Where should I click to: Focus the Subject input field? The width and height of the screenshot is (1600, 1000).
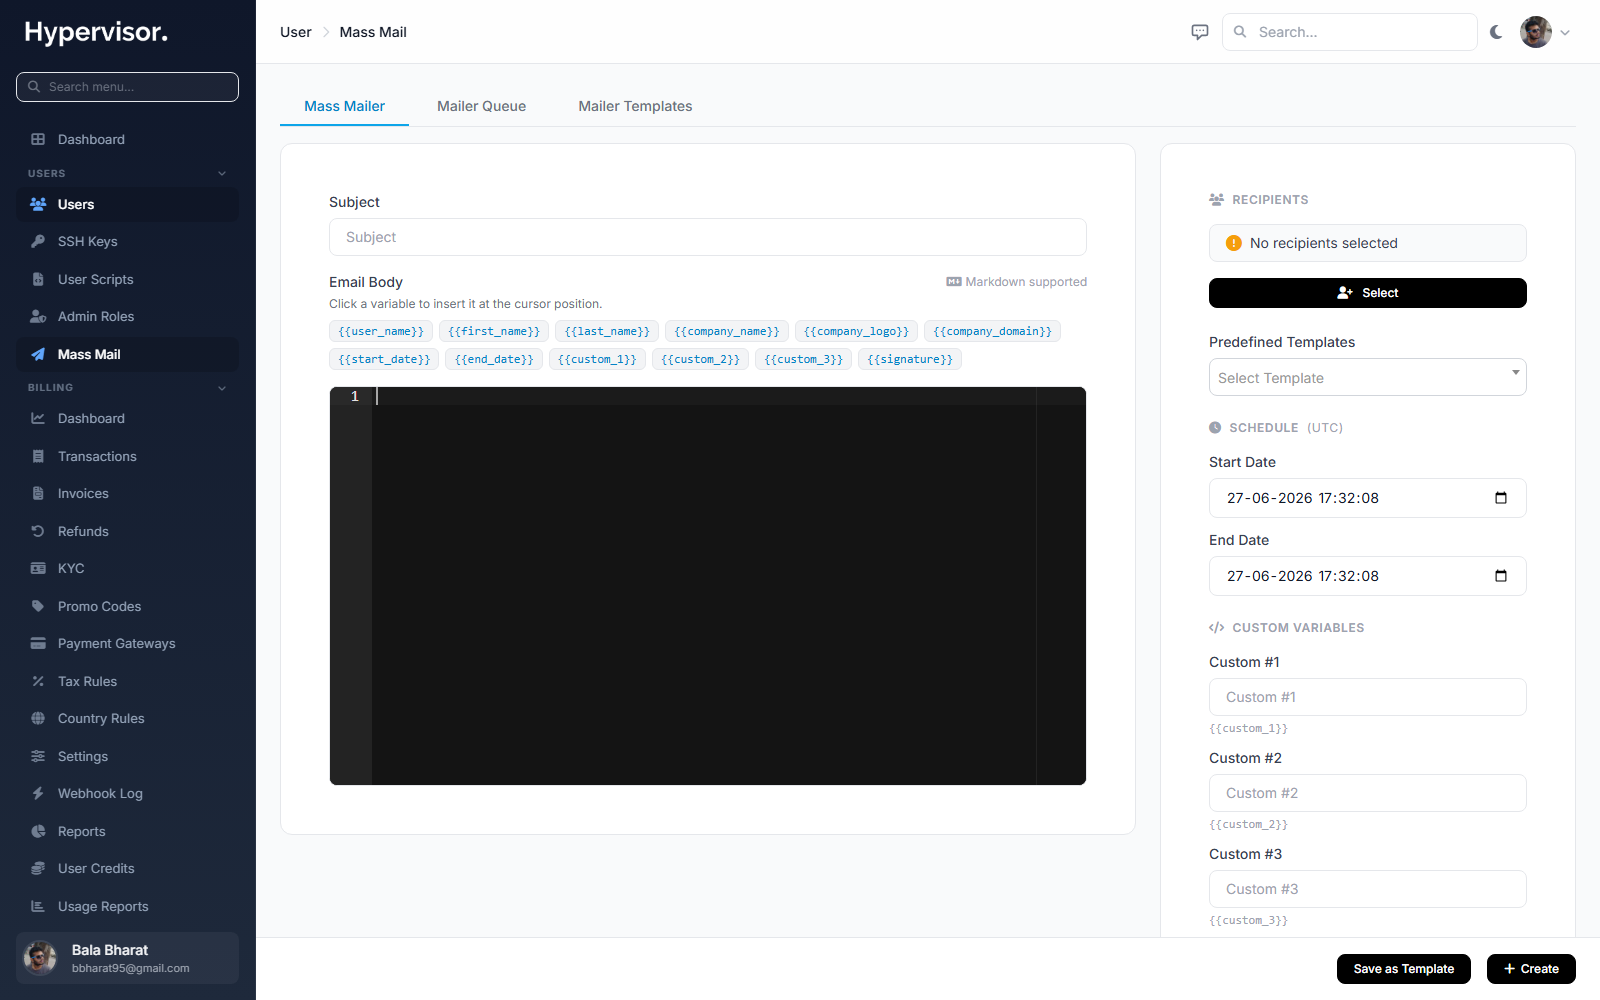(708, 237)
